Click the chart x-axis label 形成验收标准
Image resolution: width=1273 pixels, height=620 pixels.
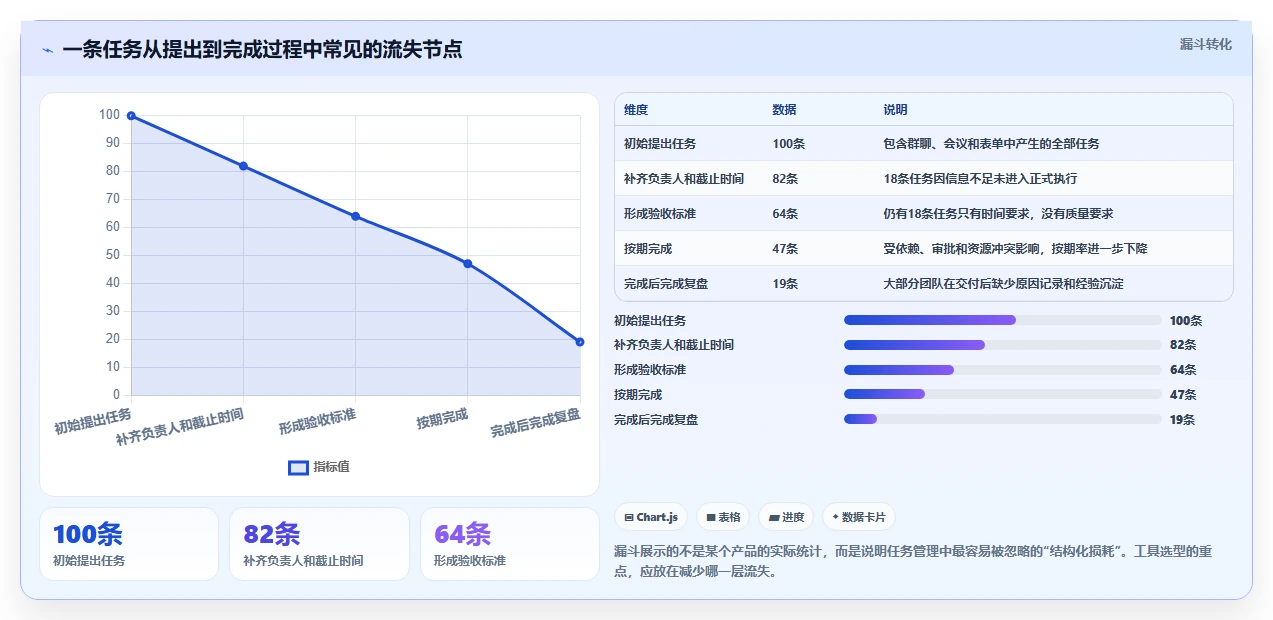point(318,420)
